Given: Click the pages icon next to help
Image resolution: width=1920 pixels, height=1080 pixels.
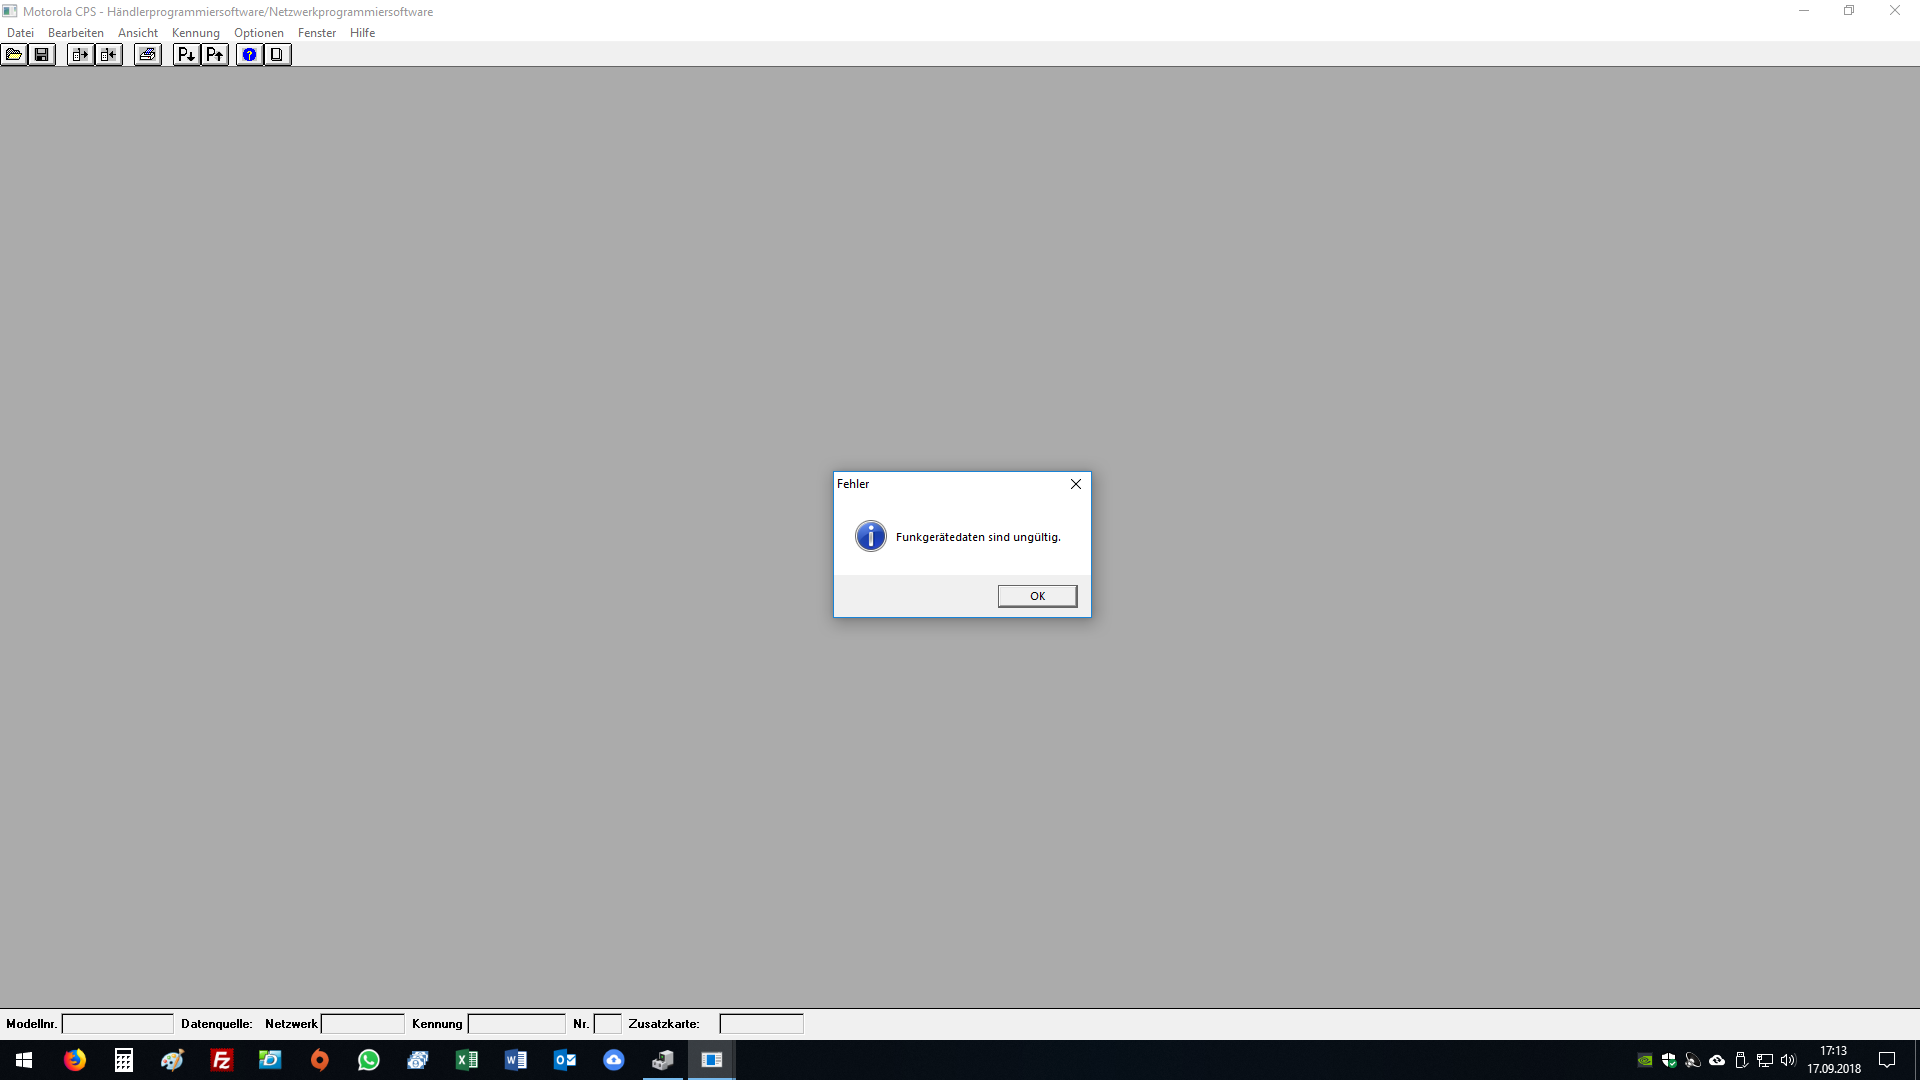Looking at the screenshot, I should [x=277, y=55].
